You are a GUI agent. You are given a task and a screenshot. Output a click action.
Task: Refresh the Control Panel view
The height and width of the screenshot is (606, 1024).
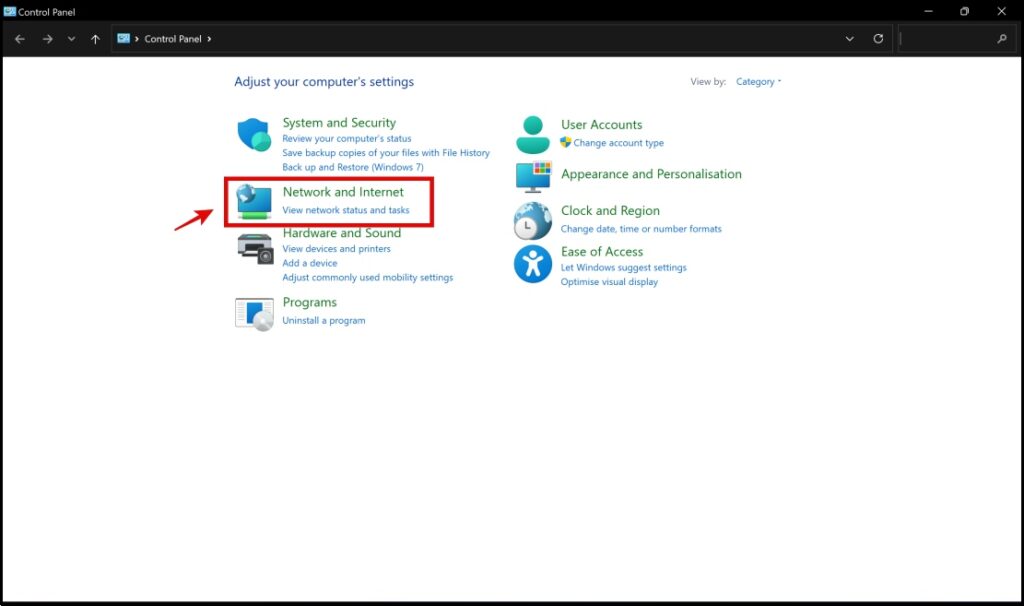pyautogui.click(x=878, y=39)
